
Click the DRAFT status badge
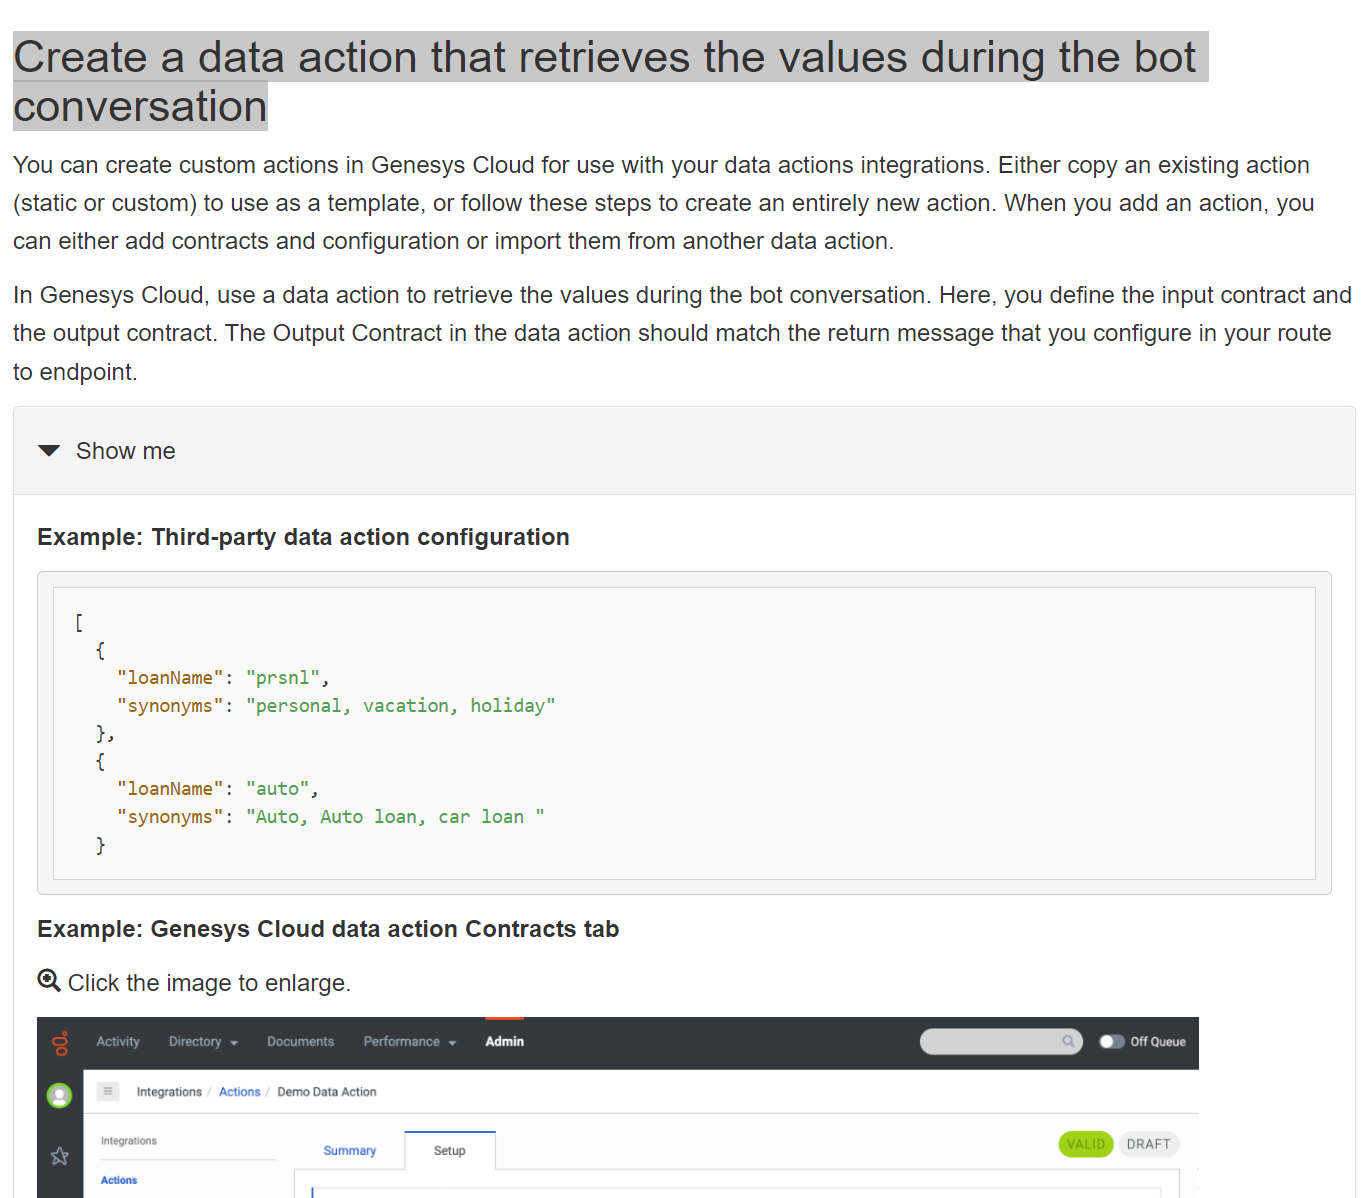pyautogui.click(x=1148, y=1144)
